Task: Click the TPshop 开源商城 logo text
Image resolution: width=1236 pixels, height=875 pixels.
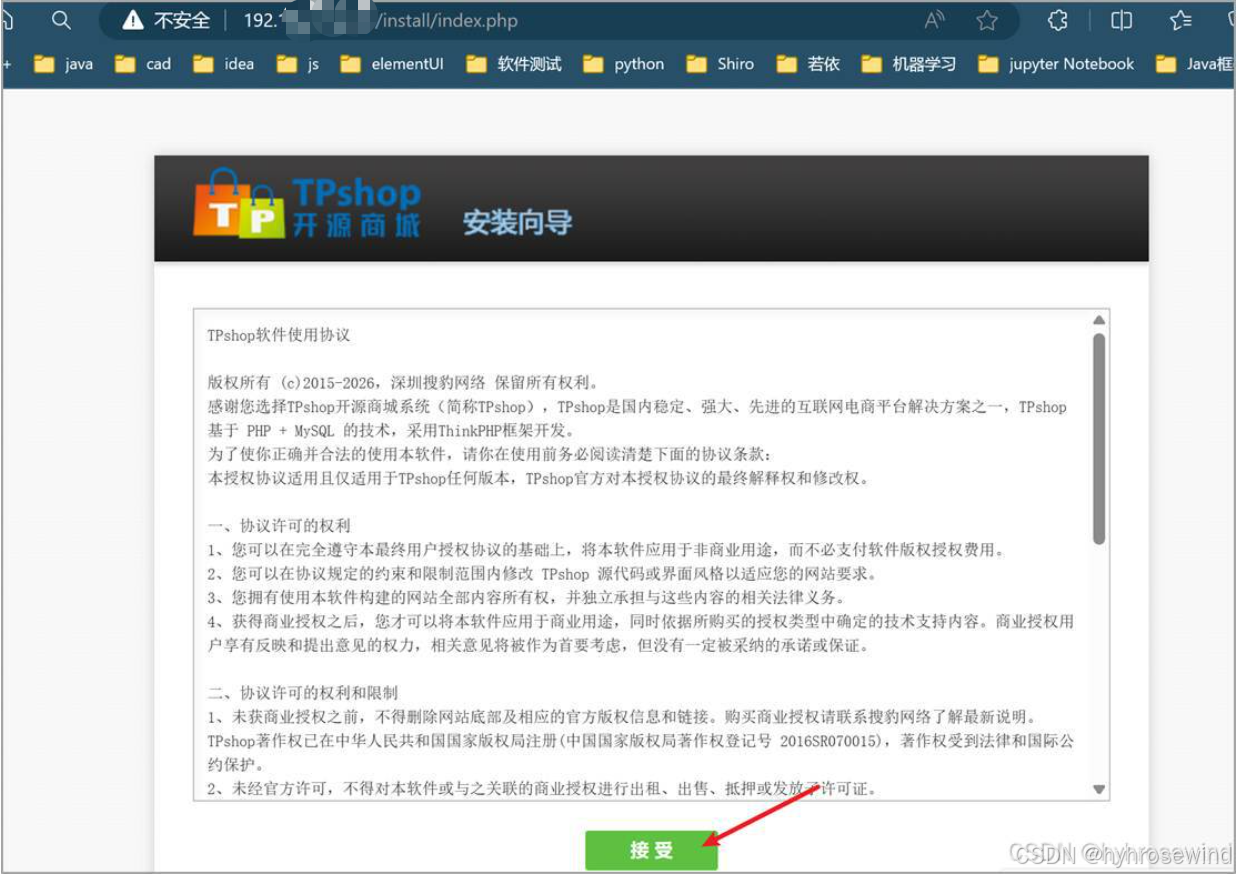Action: [357, 208]
